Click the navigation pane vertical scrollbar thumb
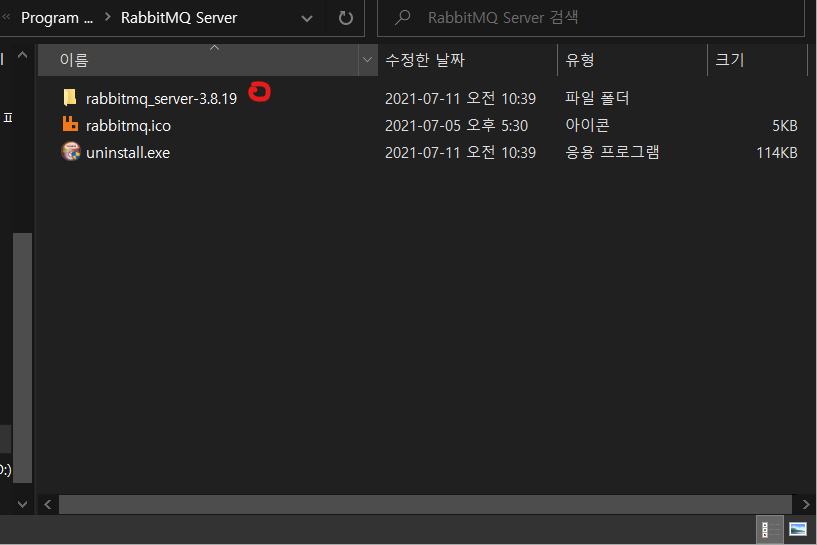The height and width of the screenshot is (545, 817). 22,357
